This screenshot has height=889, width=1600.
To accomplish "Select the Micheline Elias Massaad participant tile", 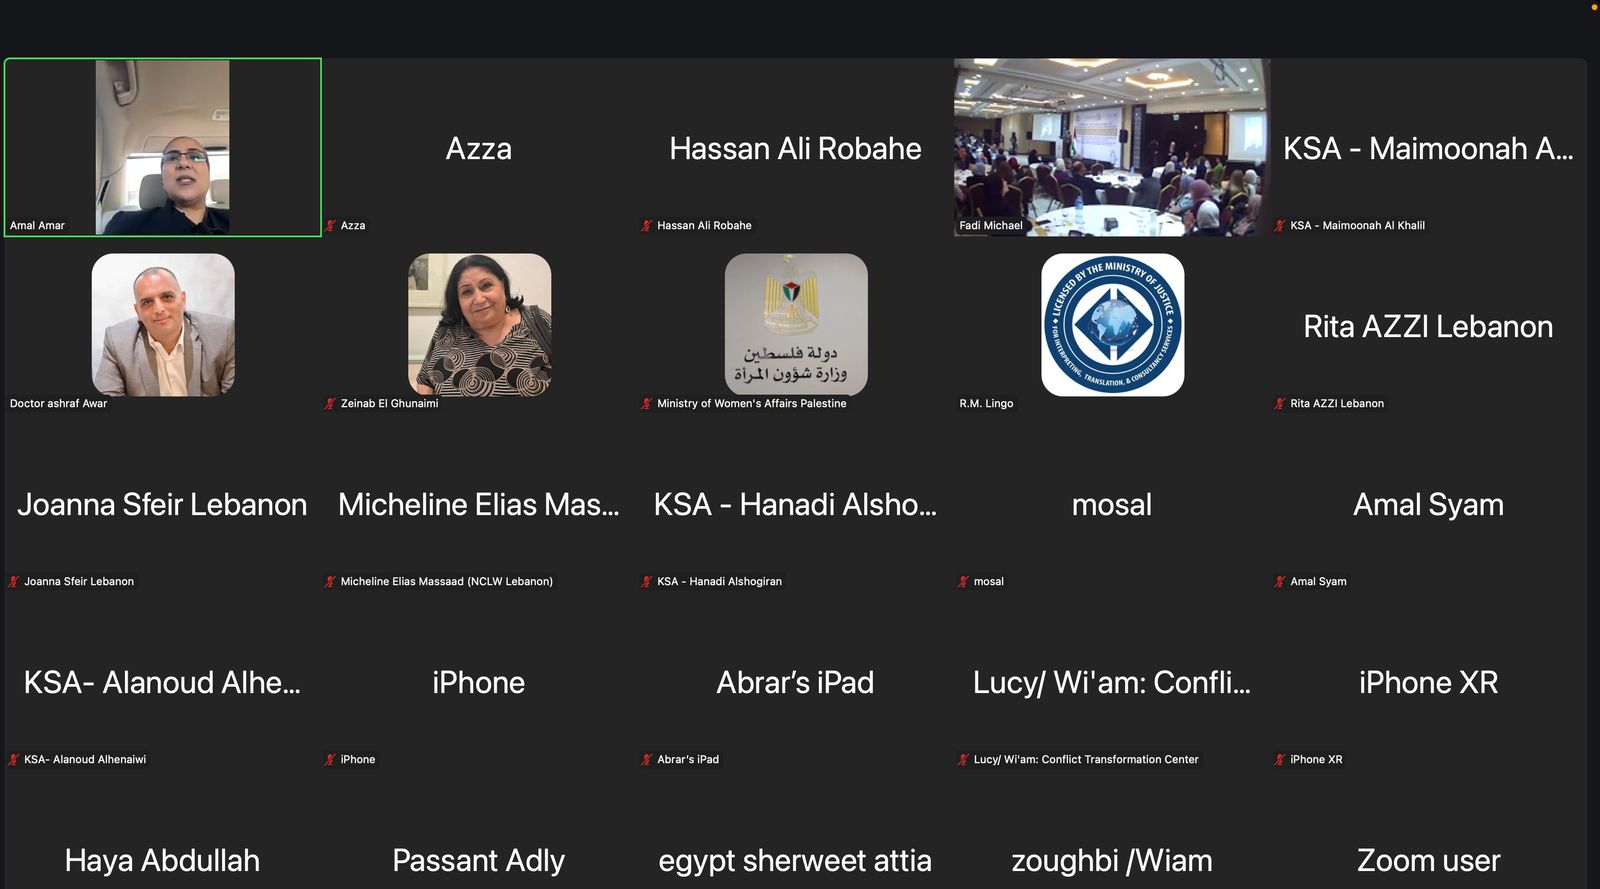I will pos(479,503).
